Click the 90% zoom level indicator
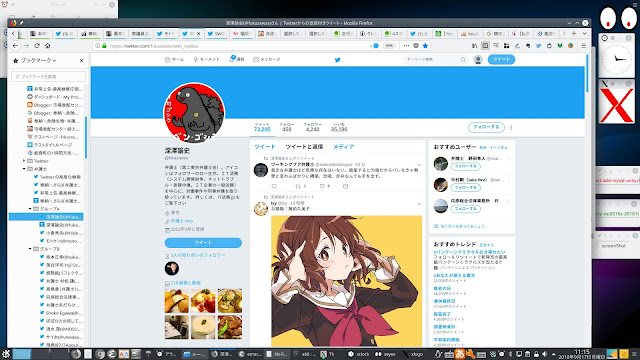This screenshot has width=640, height=360. pyautogui.click(x=389, y=46)
